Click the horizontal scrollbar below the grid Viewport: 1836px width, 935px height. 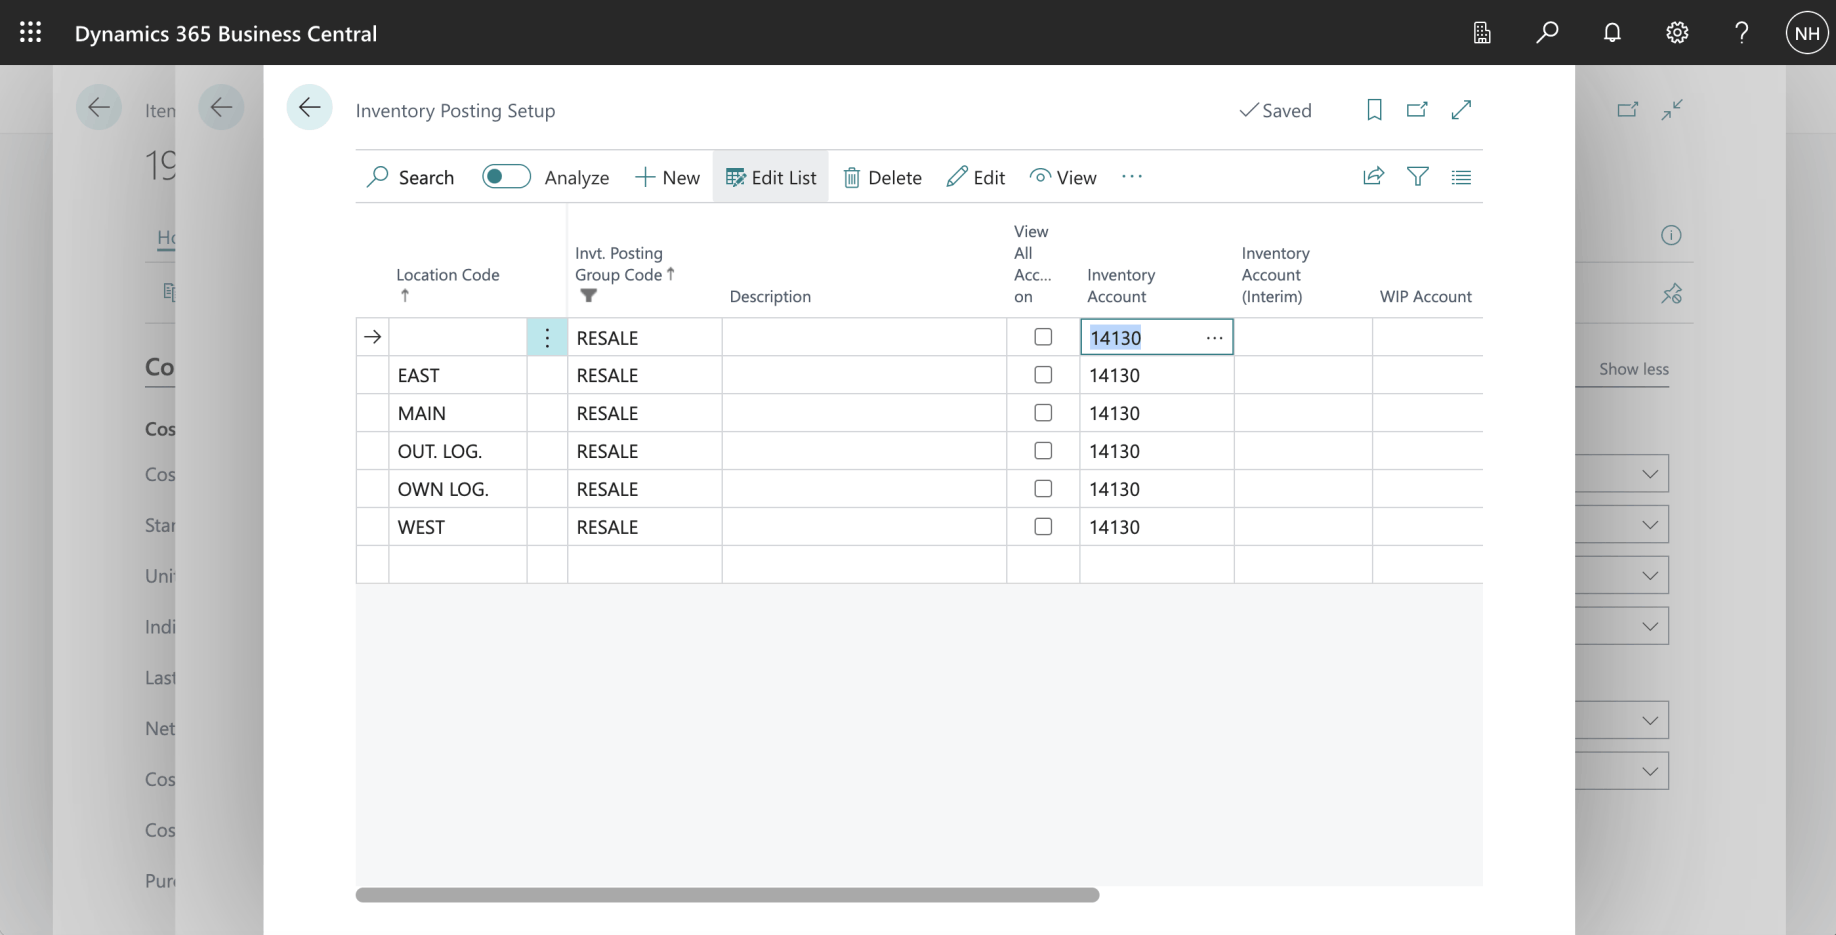click(727, 895)
